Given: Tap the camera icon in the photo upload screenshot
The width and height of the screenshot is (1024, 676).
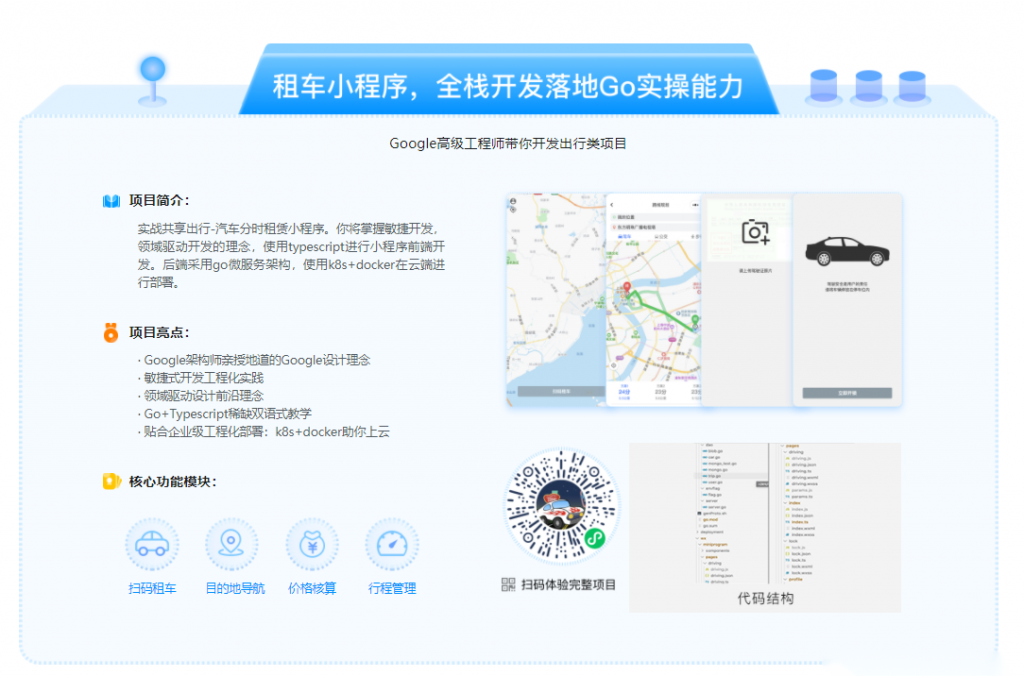Looking at the screenshot, I should [x=756, y=232].
